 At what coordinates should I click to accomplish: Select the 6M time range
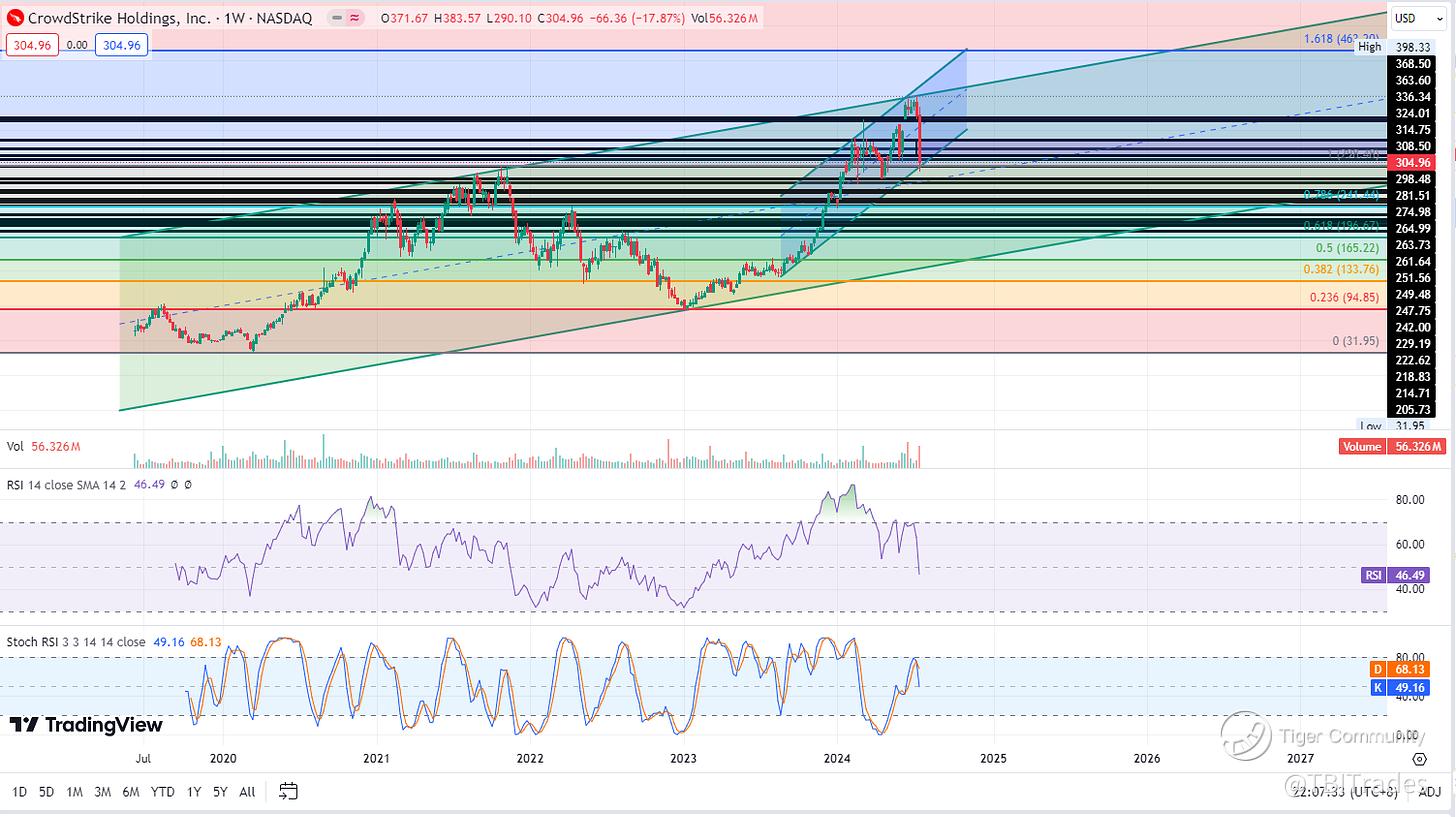coord(130,792)
